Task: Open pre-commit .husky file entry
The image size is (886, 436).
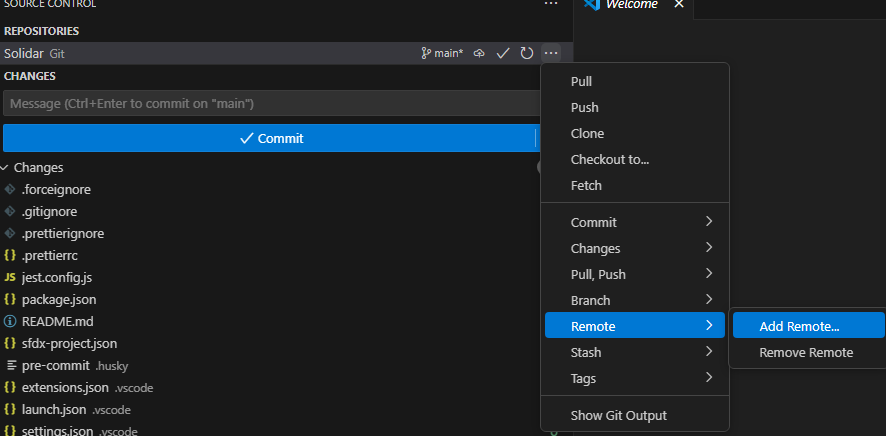Action: pyautogui.click(x=75, y=365)
